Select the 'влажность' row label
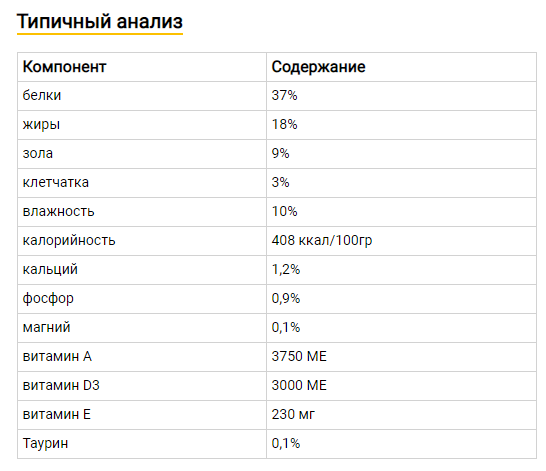Image resolution: width=546 pixels, height=471 pixels. 58,211
